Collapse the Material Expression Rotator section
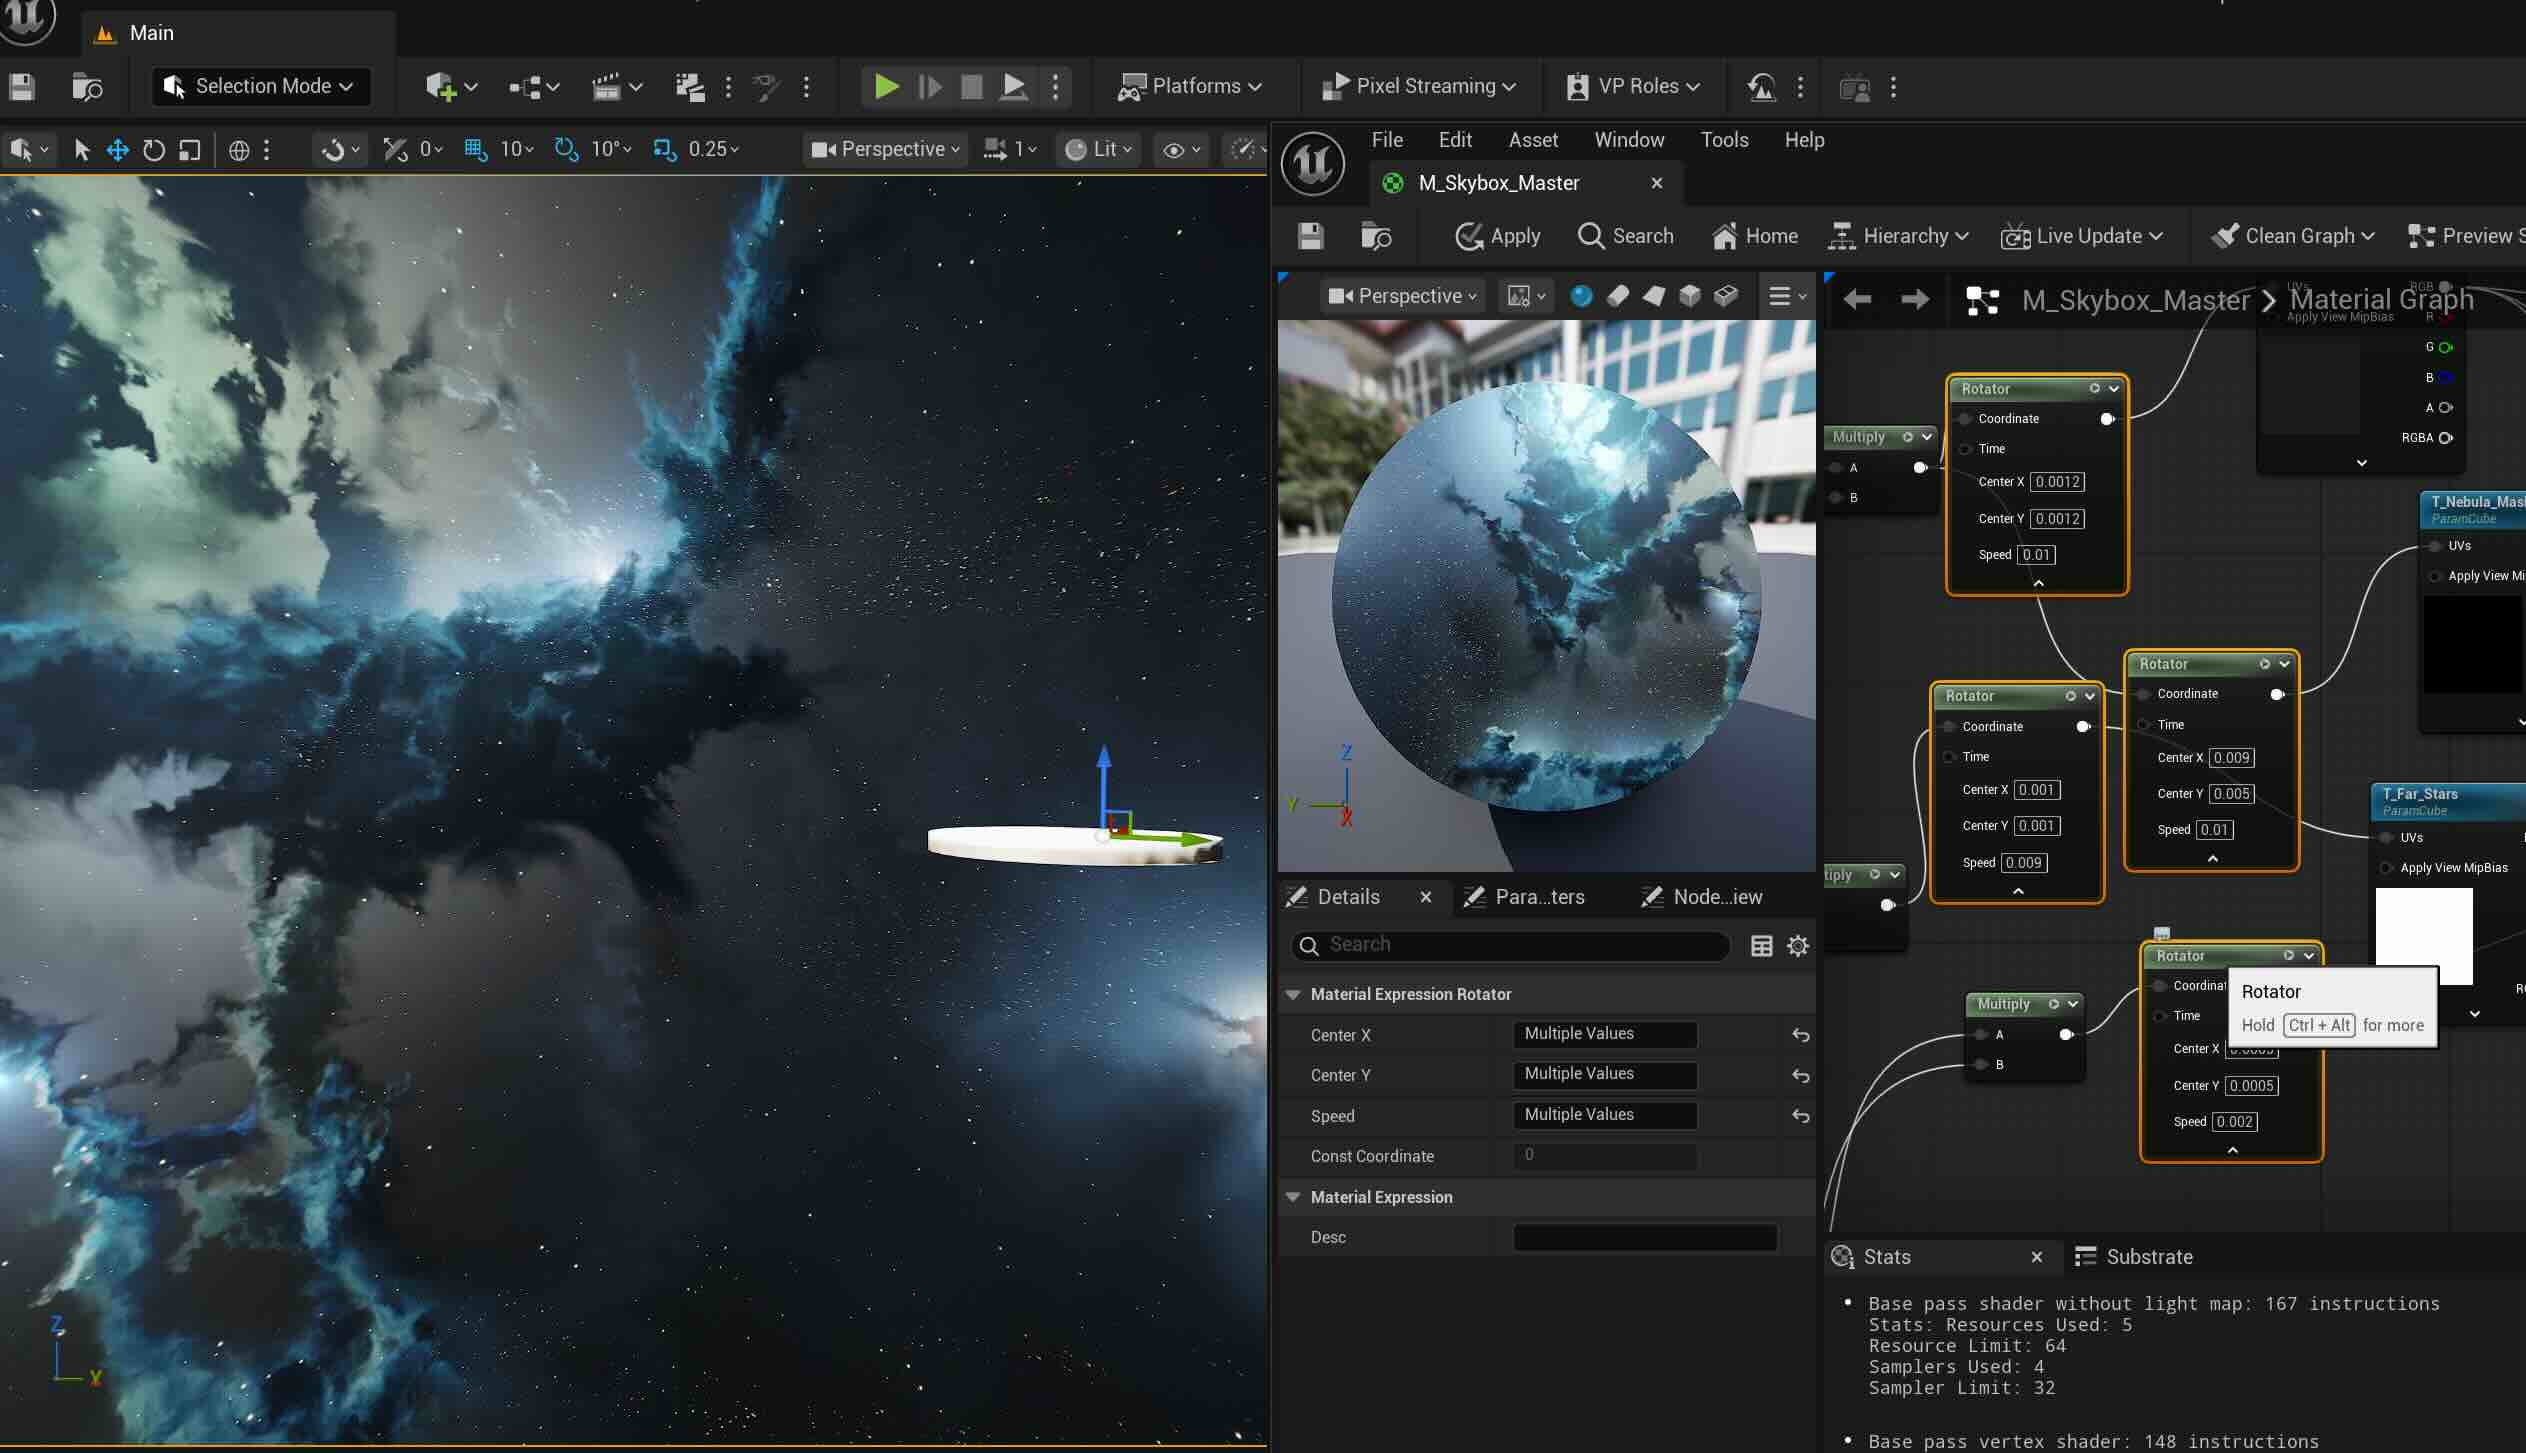 point(1293,994)
